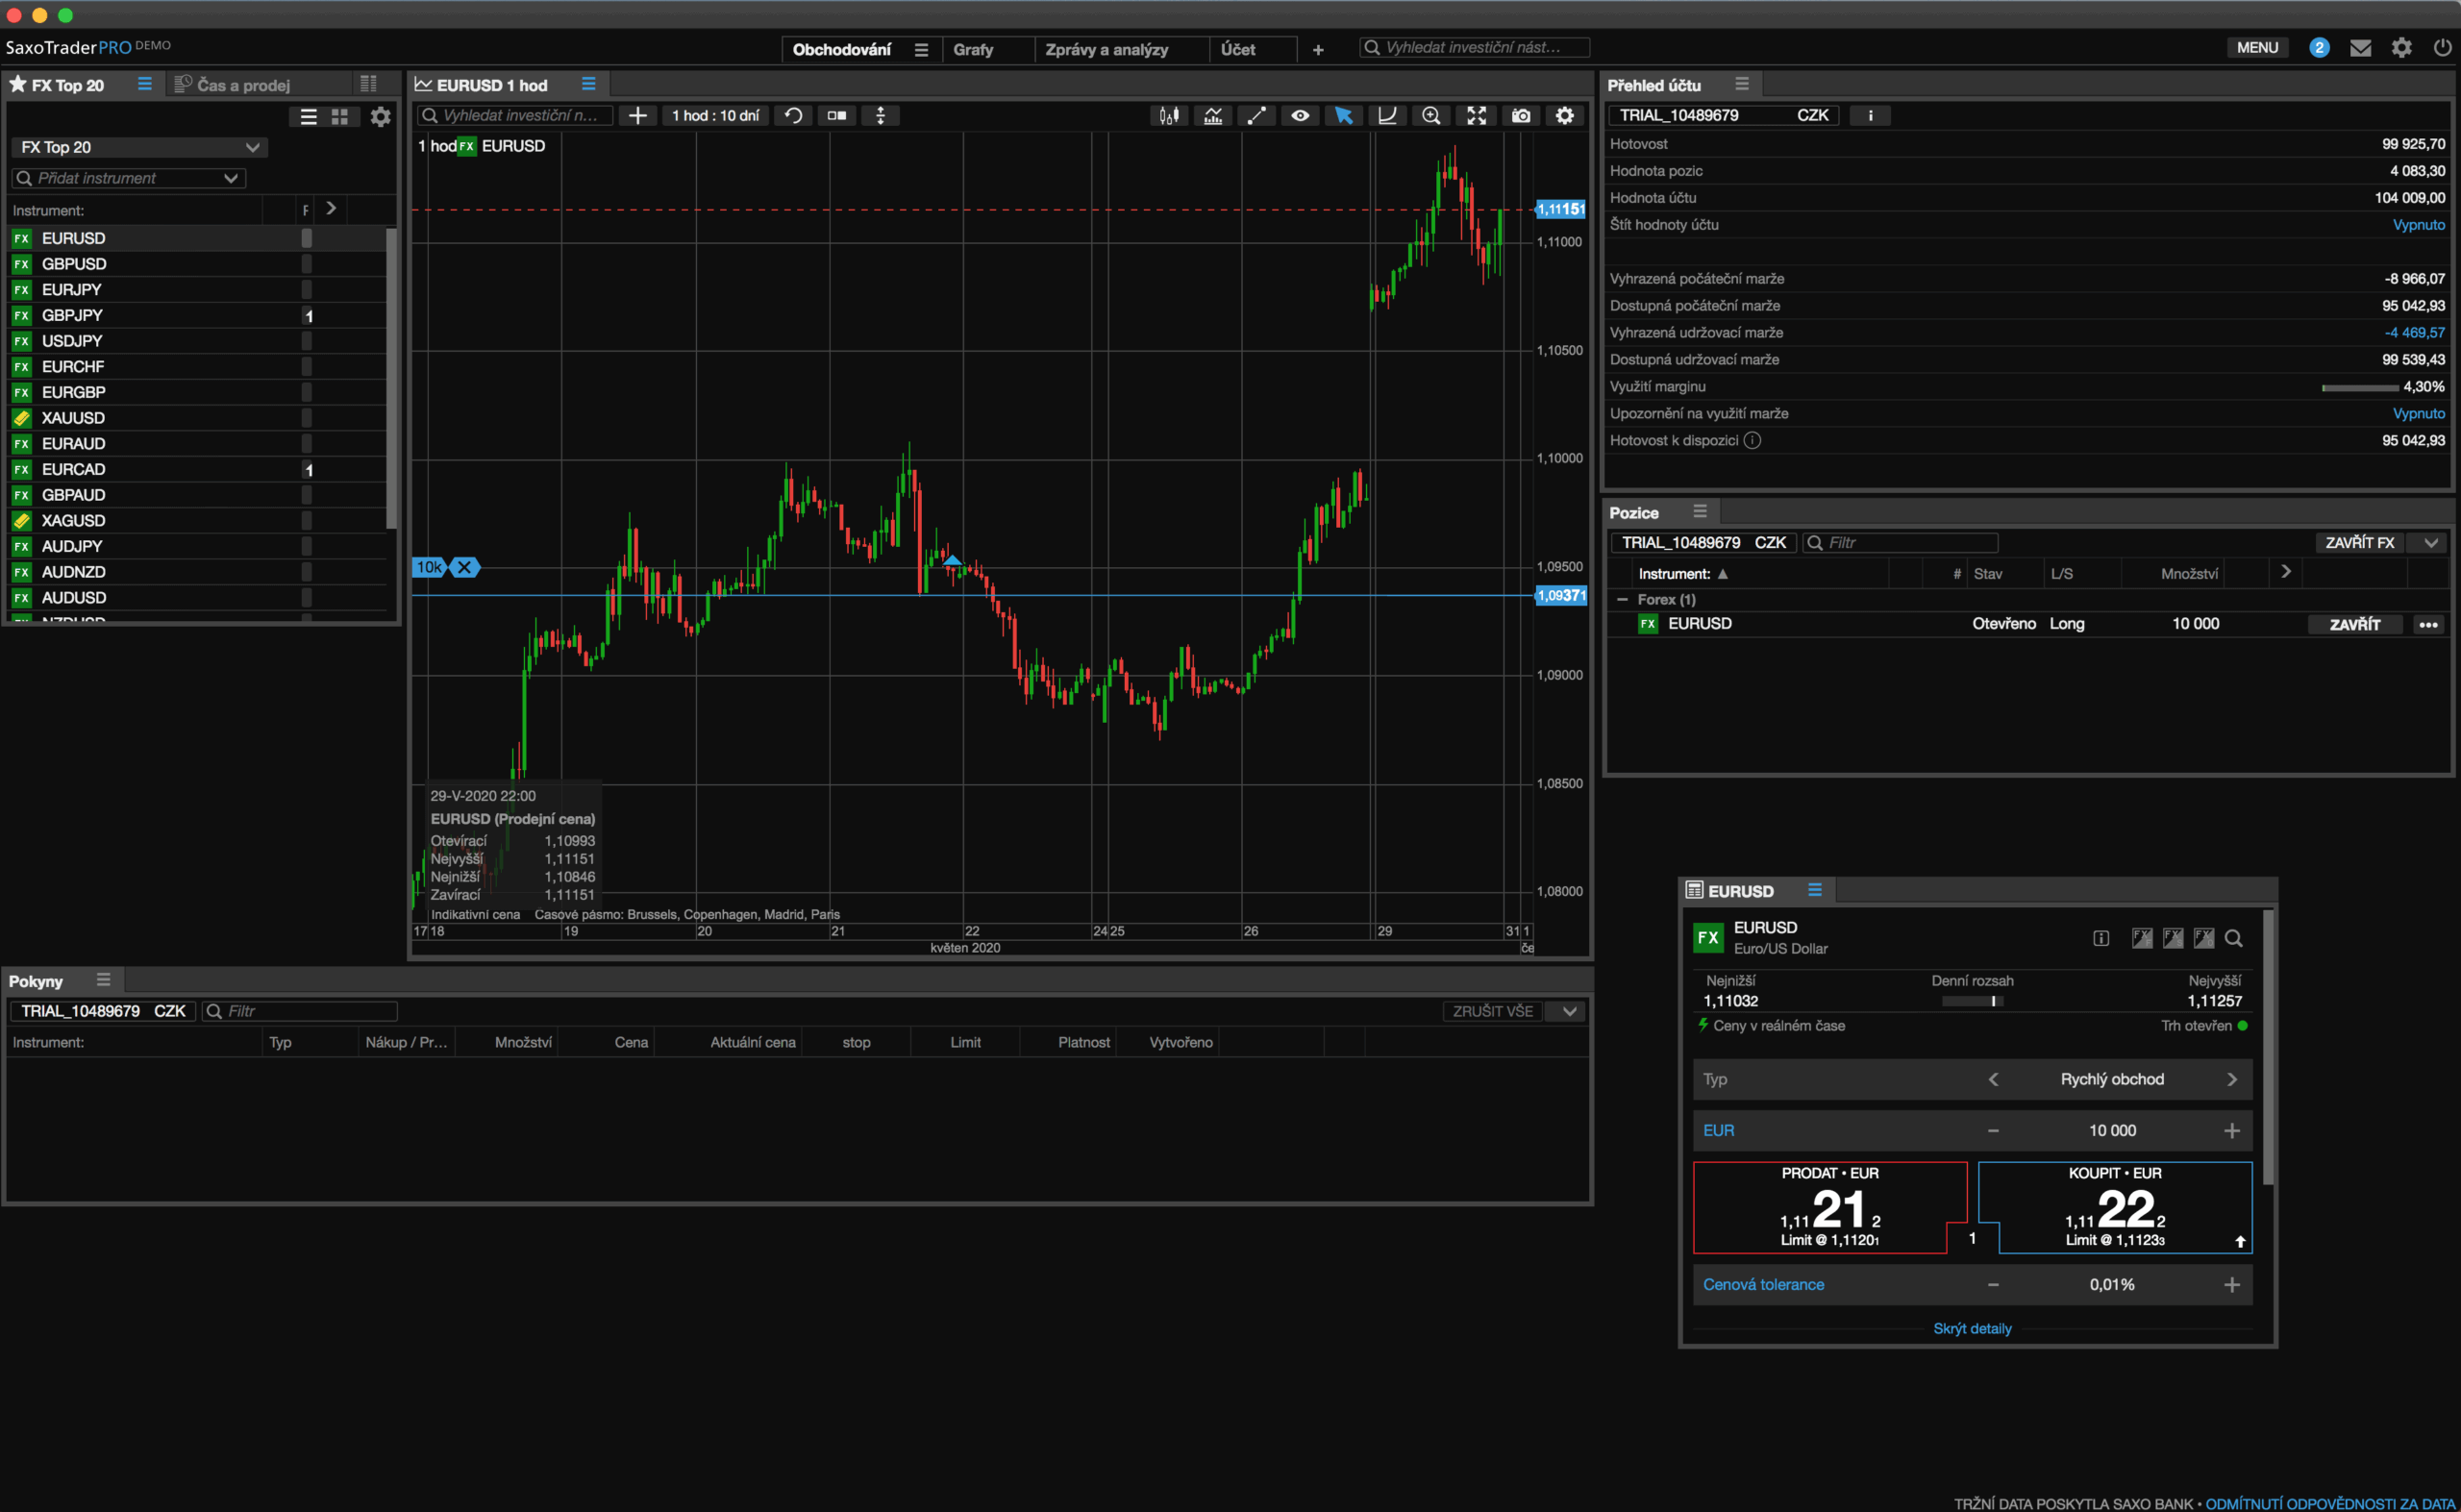Expand the ZAVŘÍT FX dropdown arrow
Image resolution: width=2461 pixels, height=1512 pixels.
pos(2430,542)
